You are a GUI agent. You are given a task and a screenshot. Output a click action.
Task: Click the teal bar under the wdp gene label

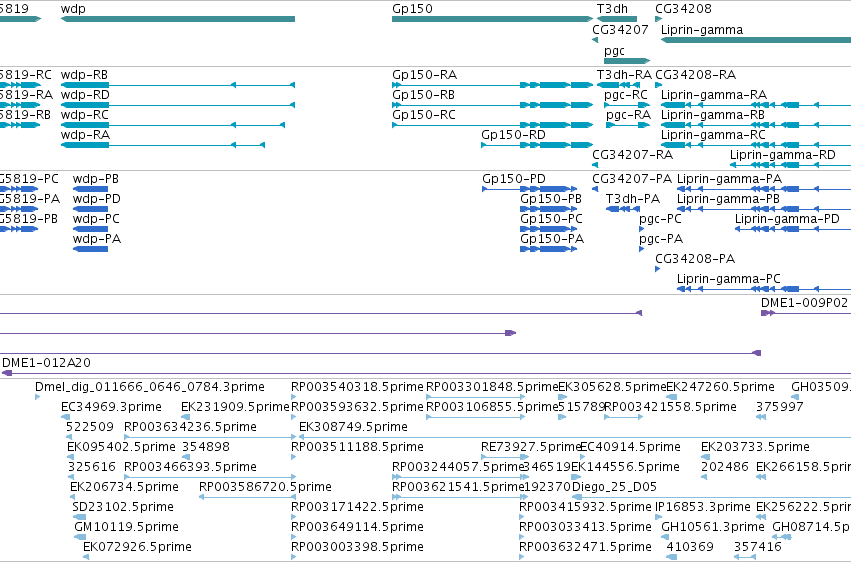[178, 19]
